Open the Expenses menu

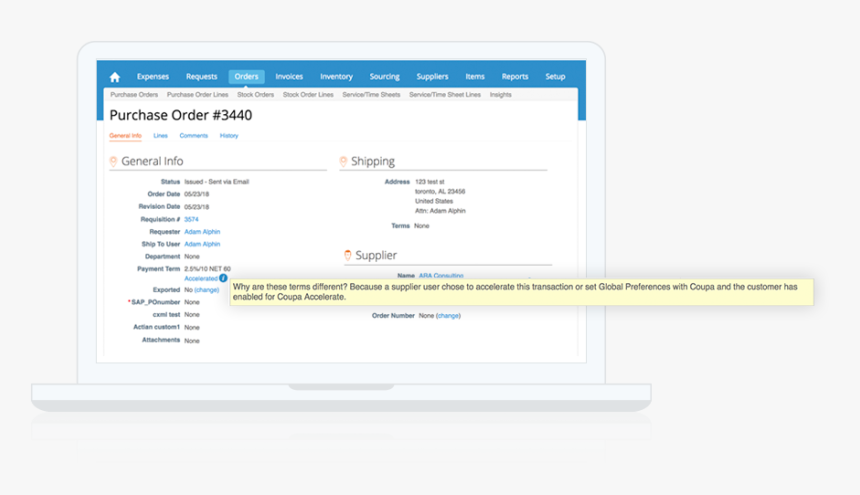153,77
